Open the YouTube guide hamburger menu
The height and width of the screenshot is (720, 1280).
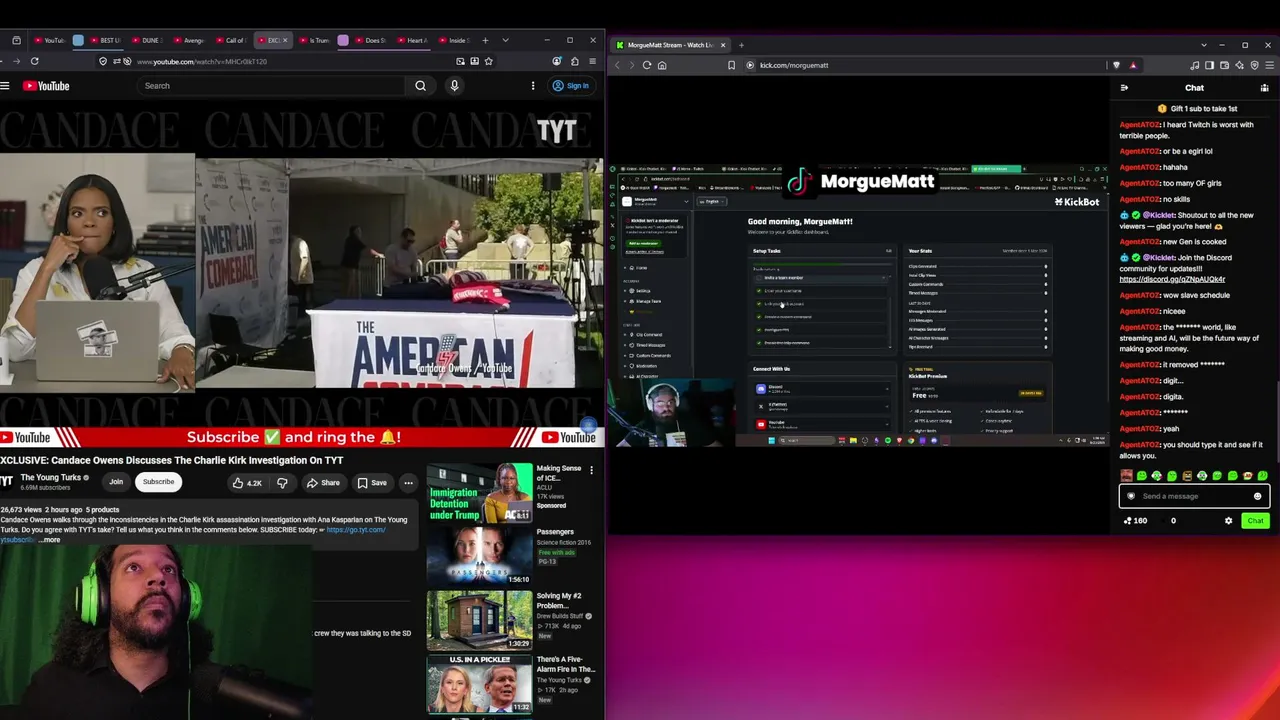[5, 86]
